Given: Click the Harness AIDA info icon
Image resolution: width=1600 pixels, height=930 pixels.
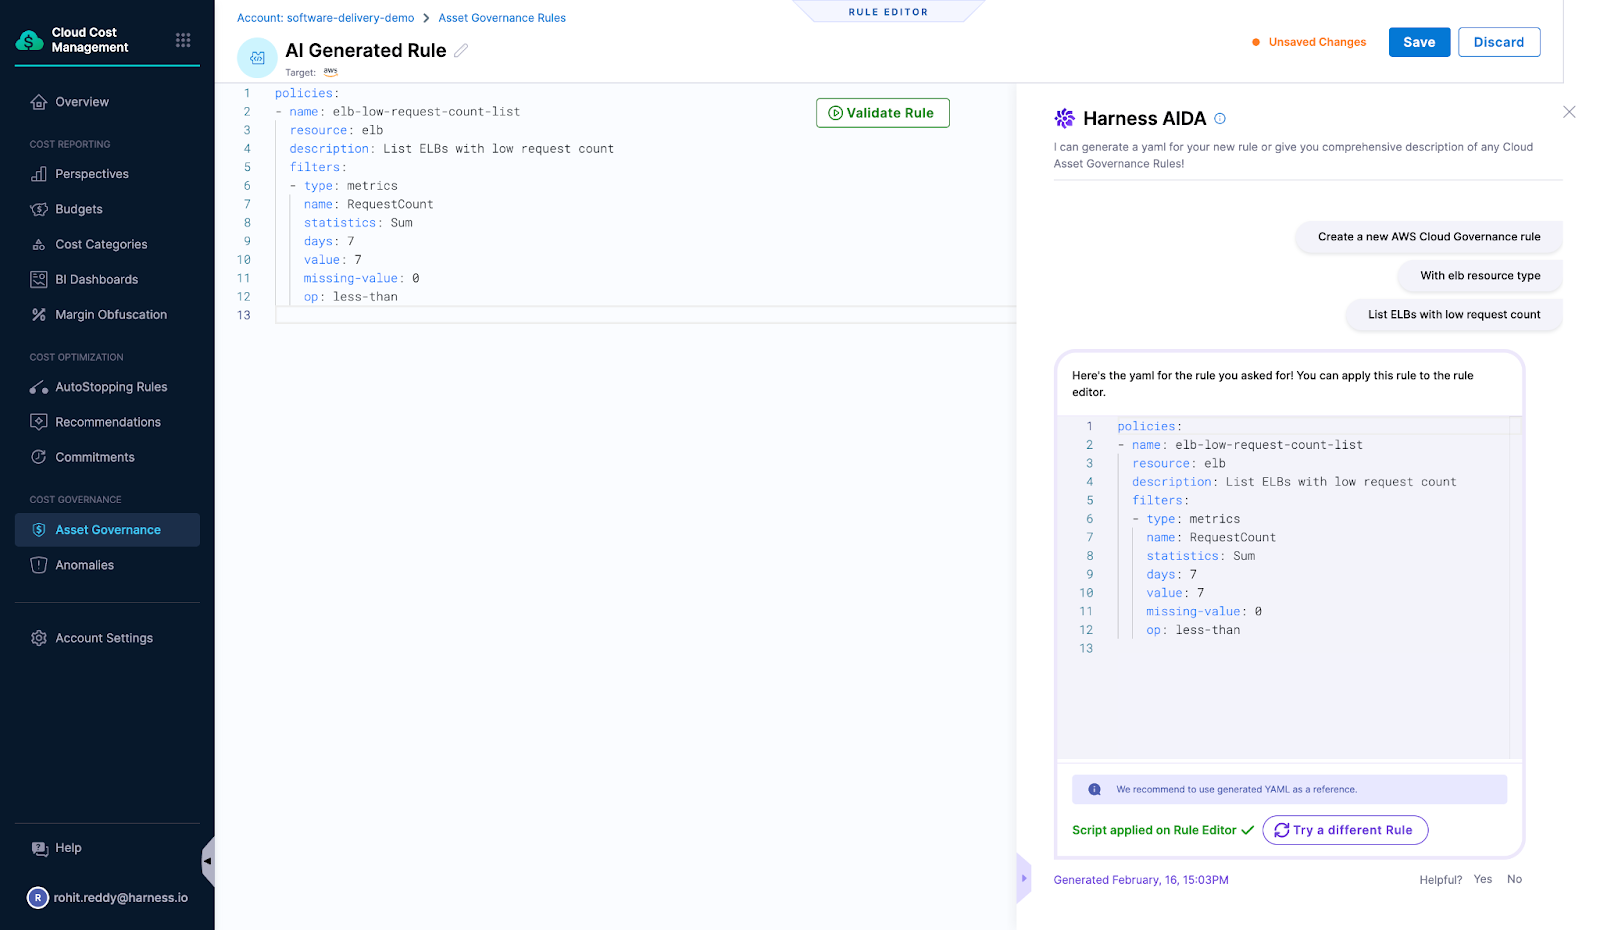Looking at the screenshot, I should tap(1220, 118).
